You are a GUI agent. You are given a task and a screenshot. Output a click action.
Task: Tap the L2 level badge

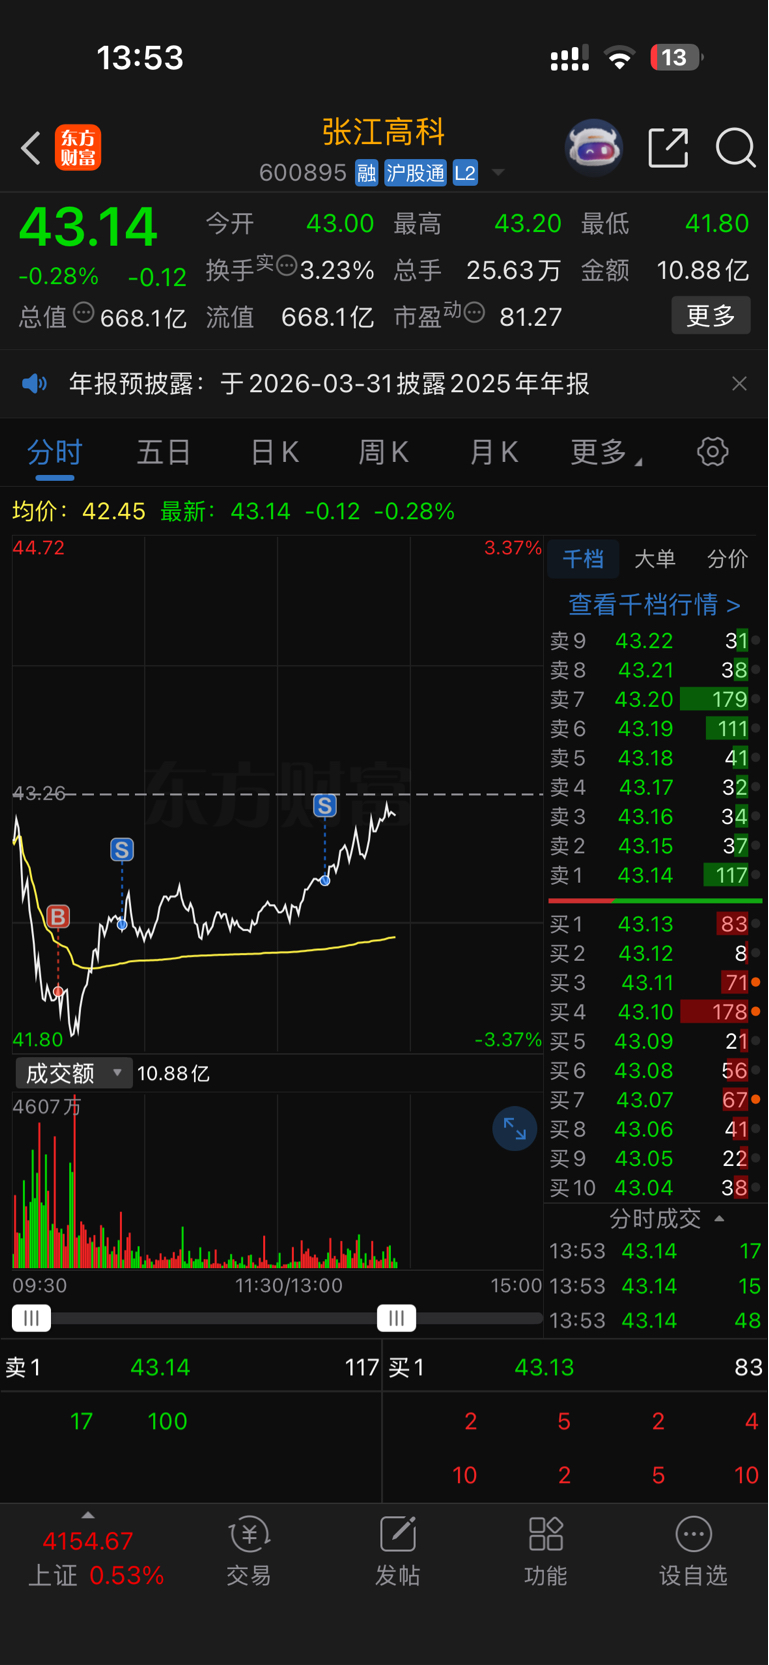pos(465,173)
